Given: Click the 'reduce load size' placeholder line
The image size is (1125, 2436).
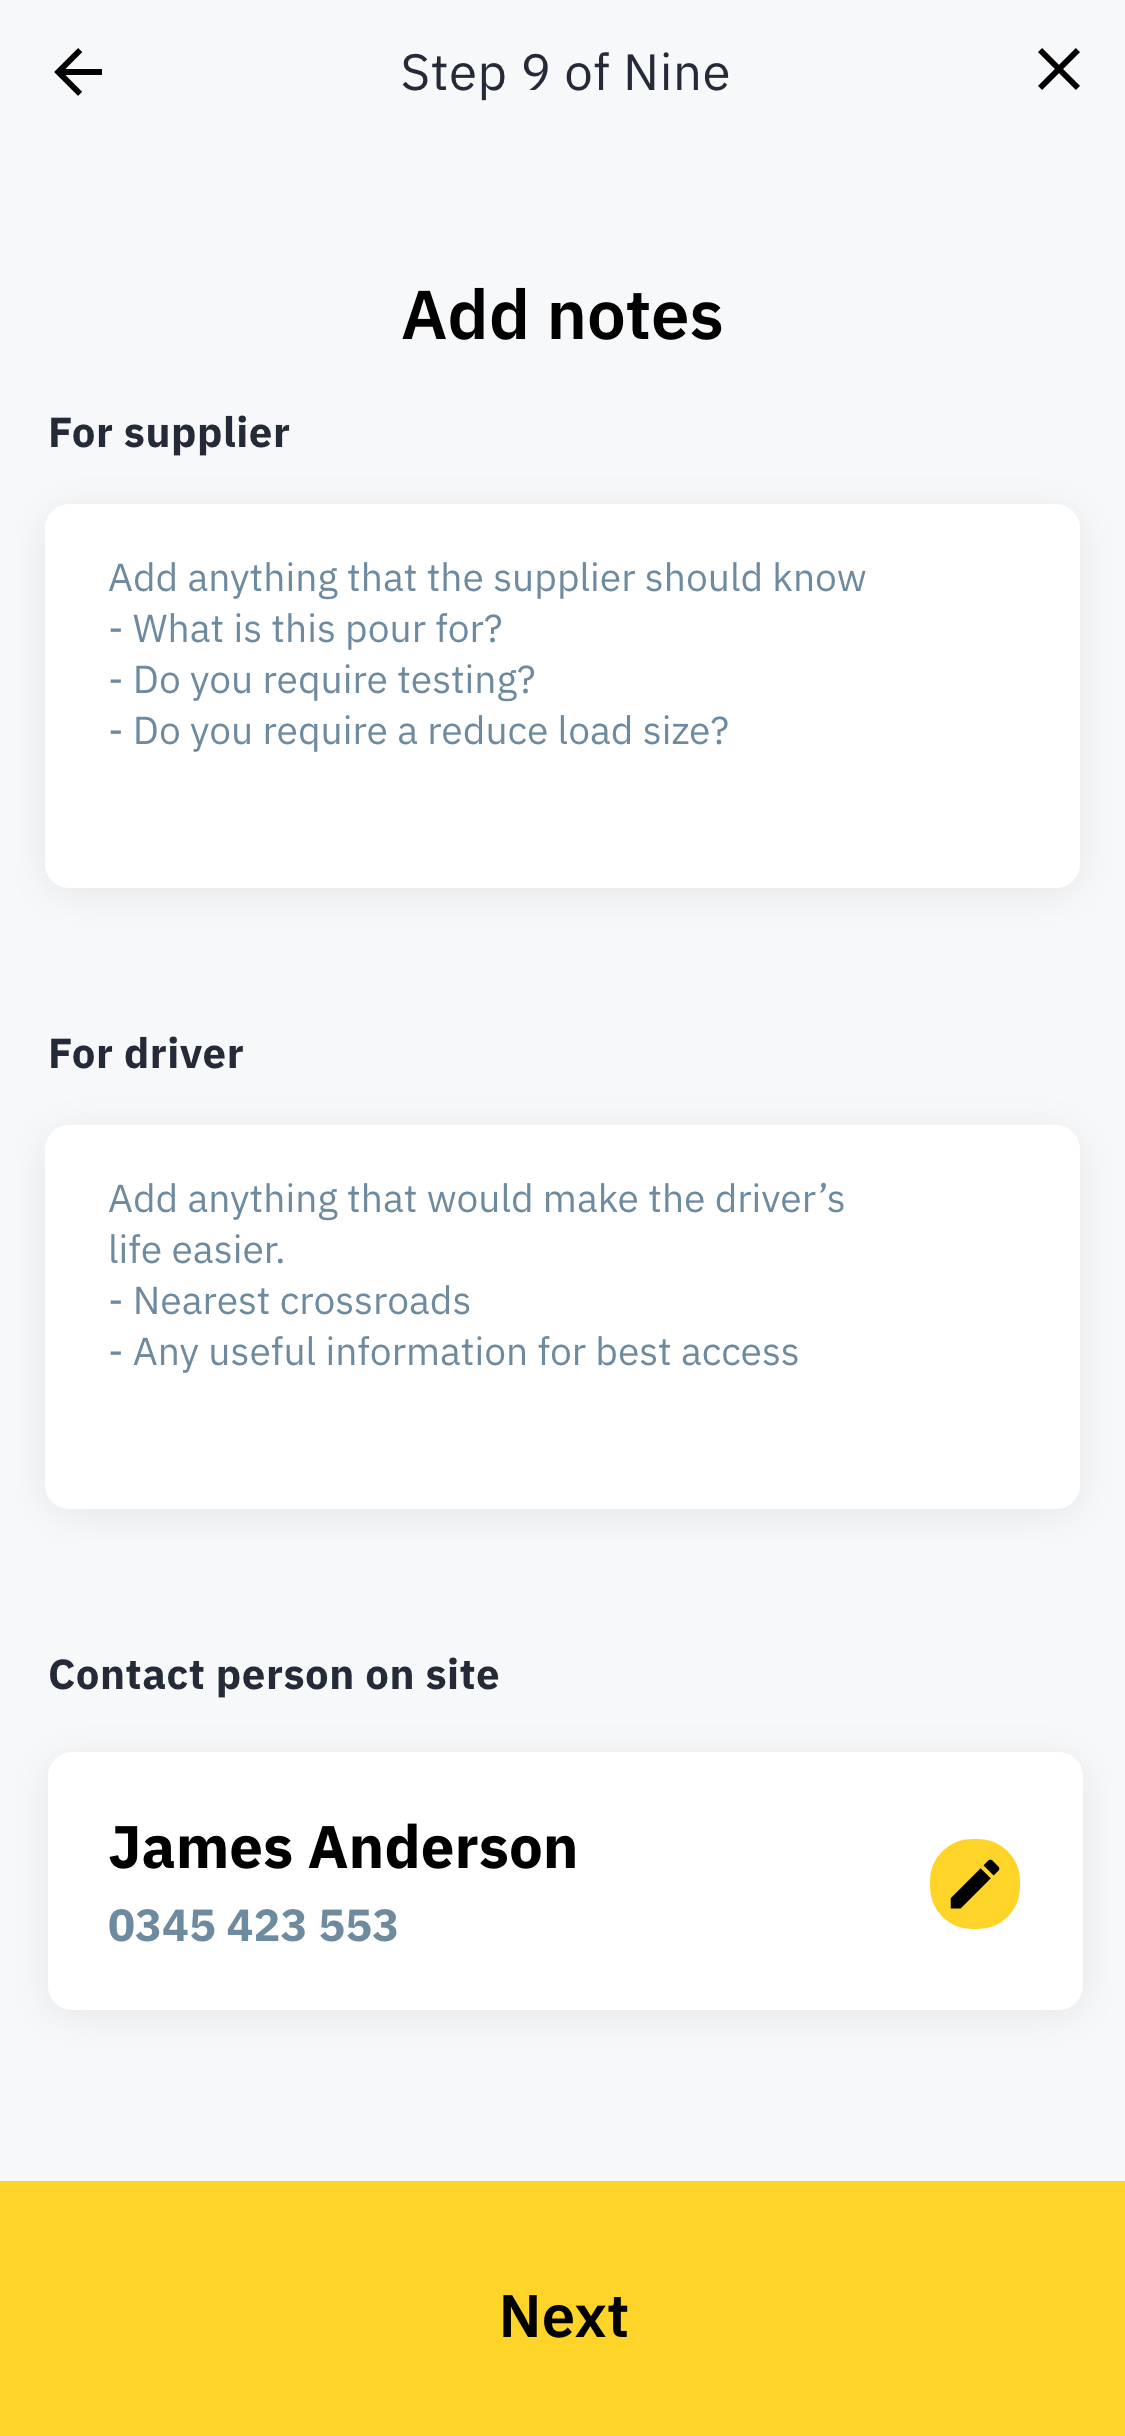Looking at the screenshot, I should (419, 731).
